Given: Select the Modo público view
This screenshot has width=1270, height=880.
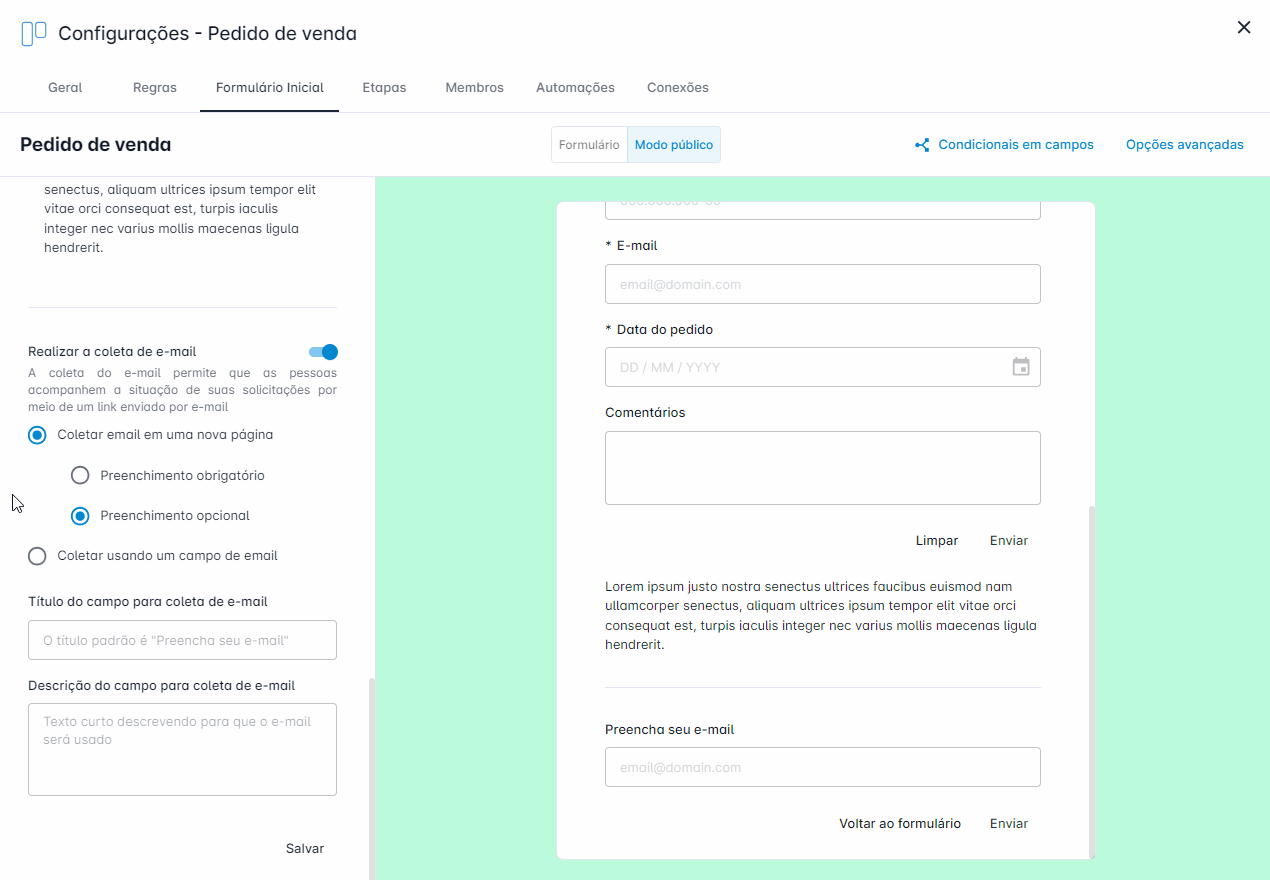Looking at the screenshot, I should (x=674, y=145).
